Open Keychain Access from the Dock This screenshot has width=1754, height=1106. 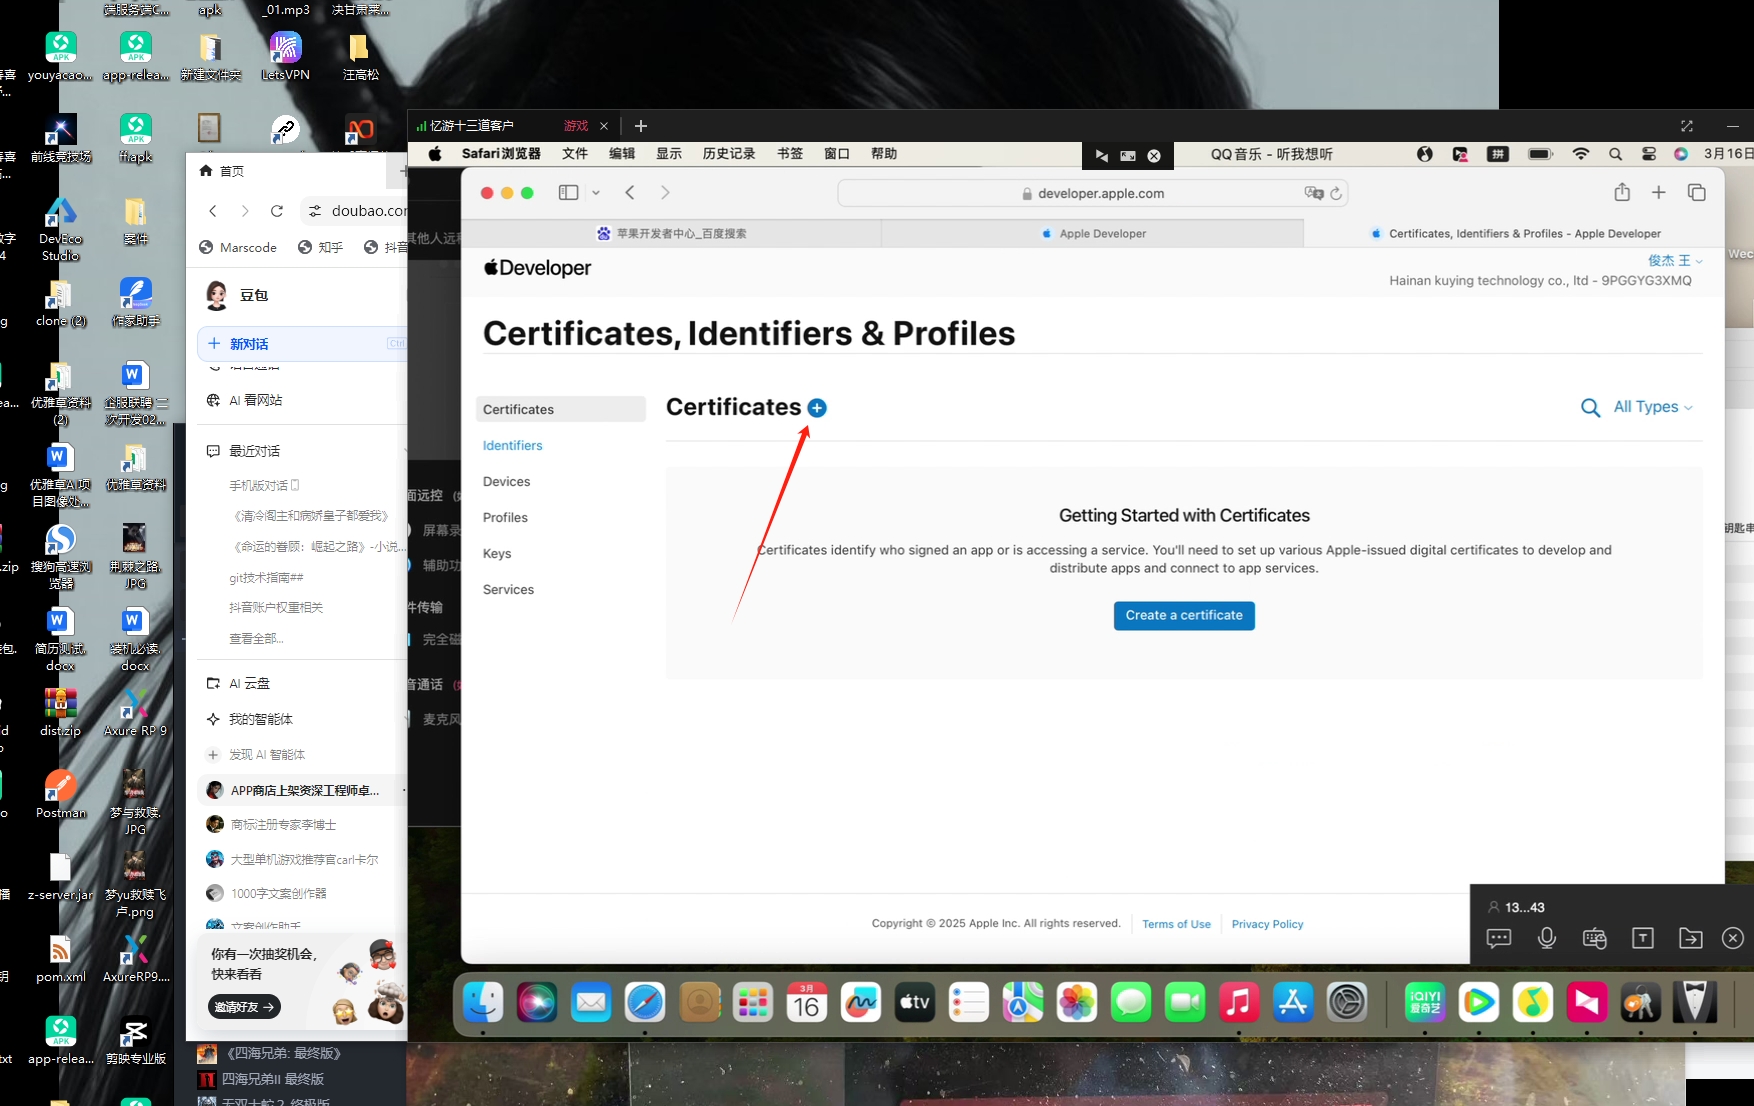1641,1002
